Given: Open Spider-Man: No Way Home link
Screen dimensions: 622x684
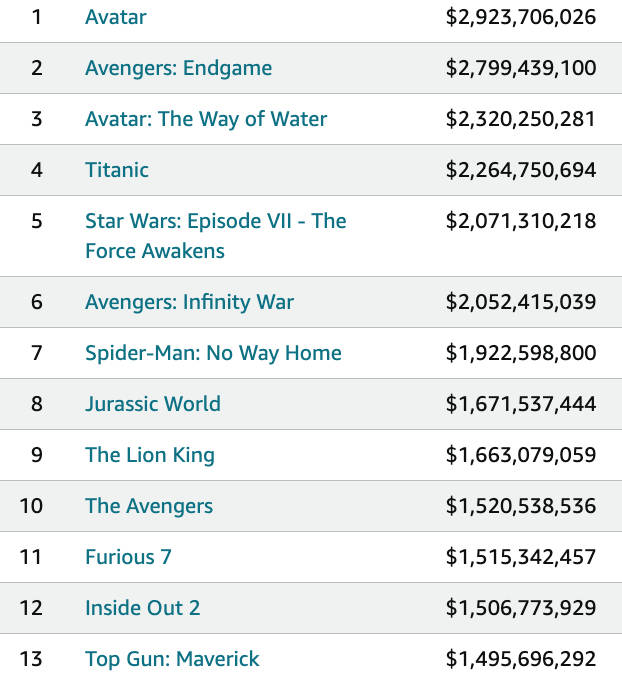Looking at the screenshot, I should [213, 353].
